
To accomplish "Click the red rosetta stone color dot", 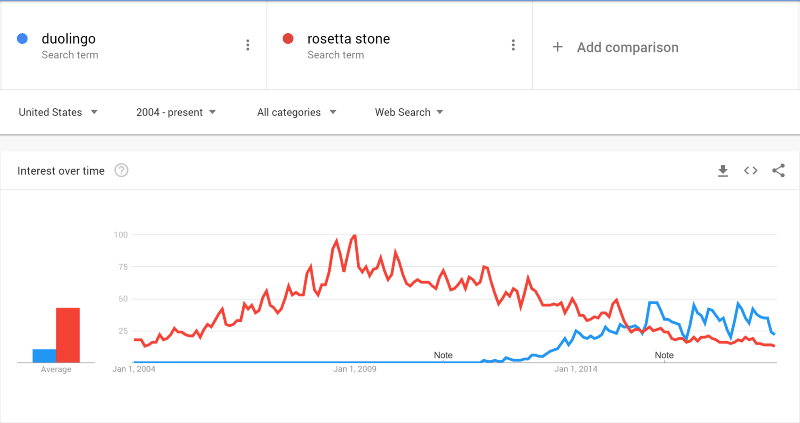I will 288,39.
